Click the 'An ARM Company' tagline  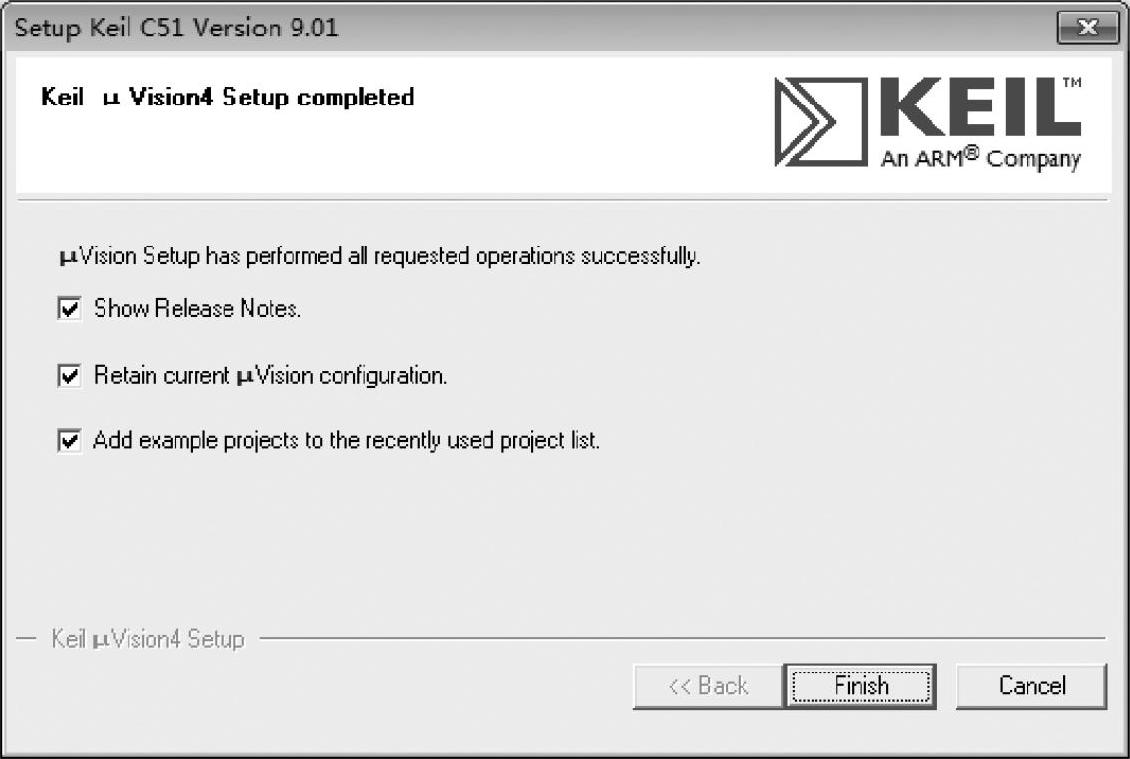[x=980, y=159]
